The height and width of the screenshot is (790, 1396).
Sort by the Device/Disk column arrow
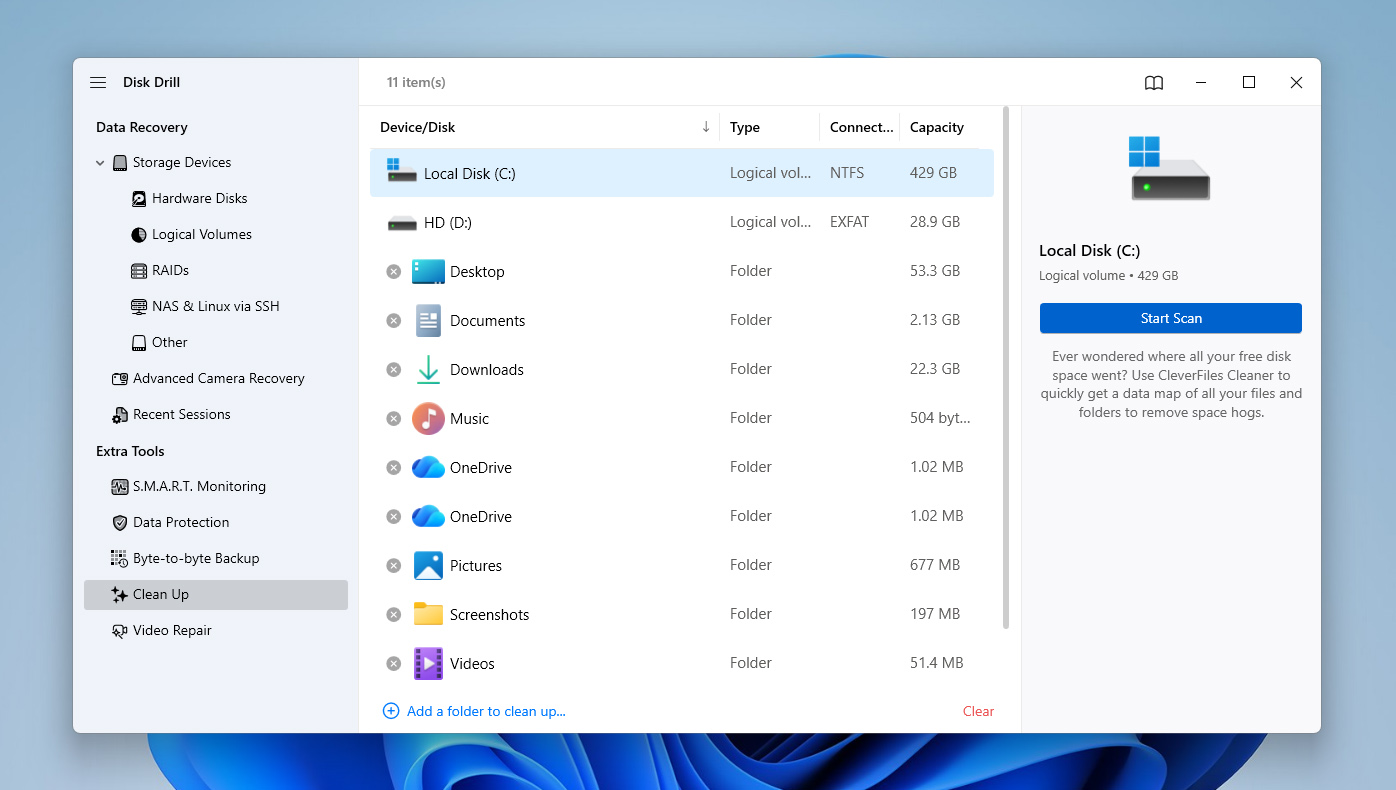[706, 127]
